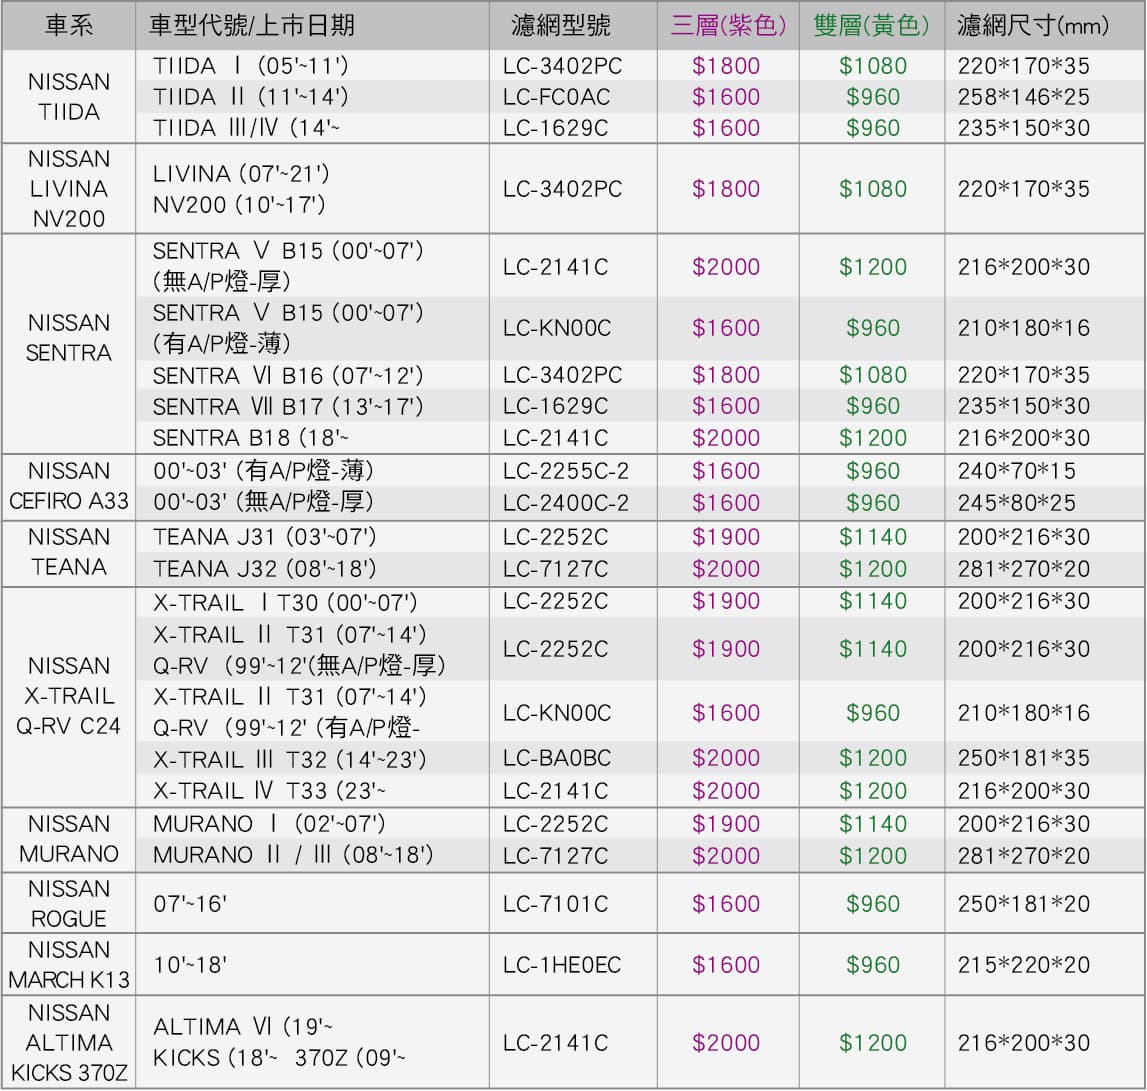Click filter size 245*80*25

pos(1017,503)
